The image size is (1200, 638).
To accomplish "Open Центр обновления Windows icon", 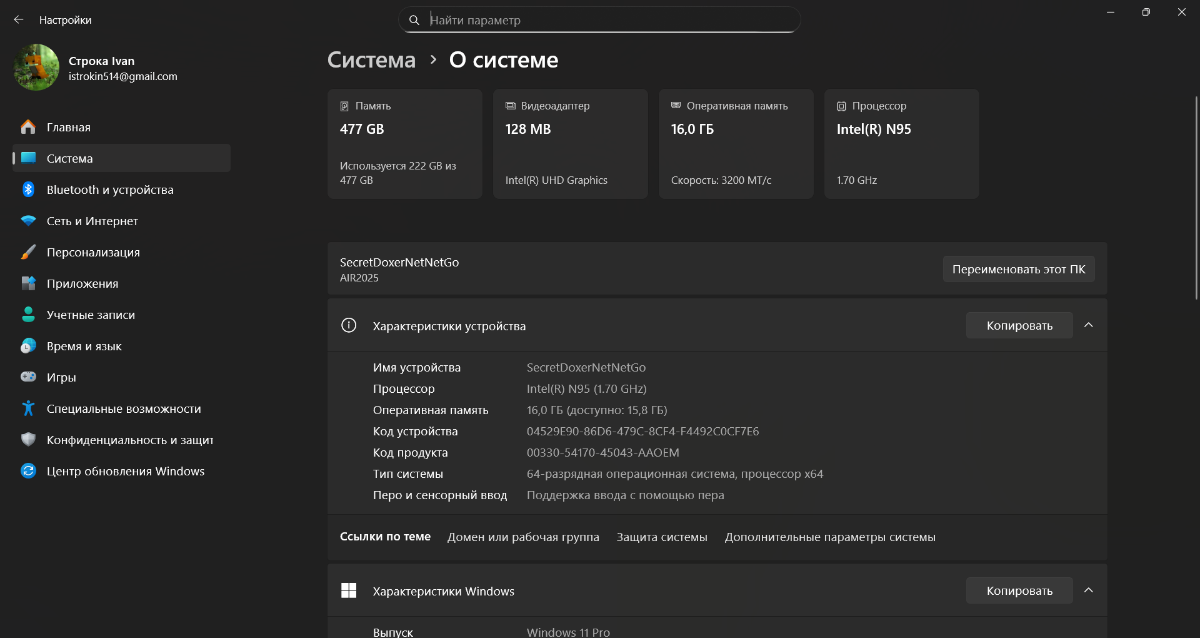I will click(x=28, y=471).
